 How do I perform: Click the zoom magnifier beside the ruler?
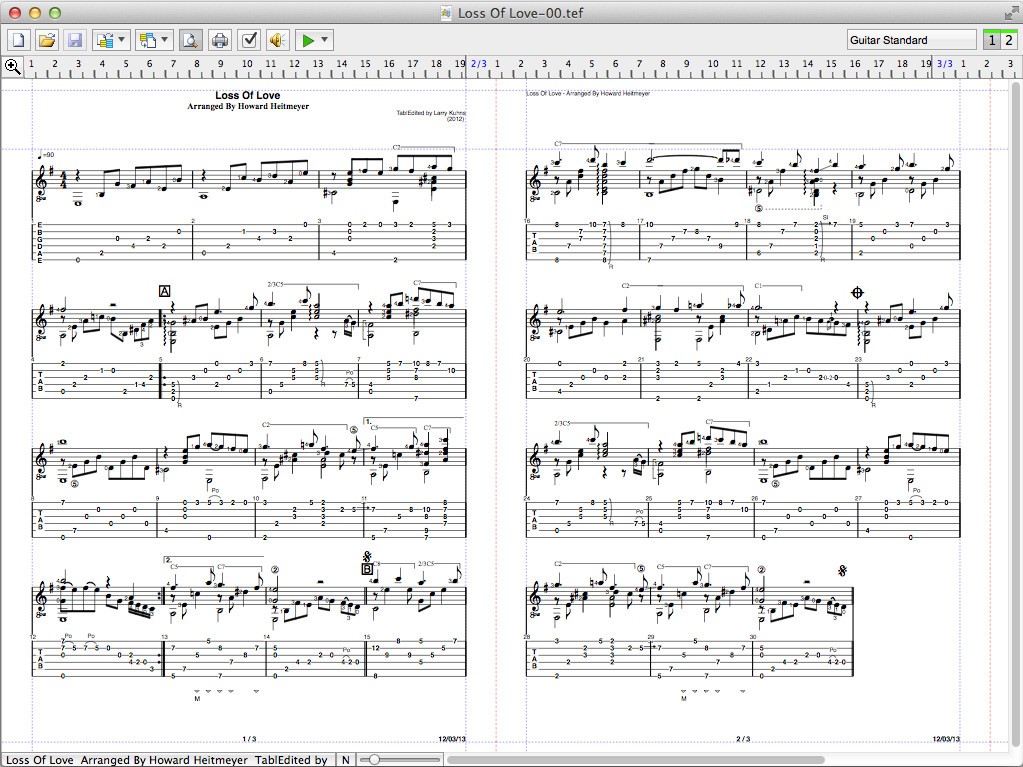(12, 66)
